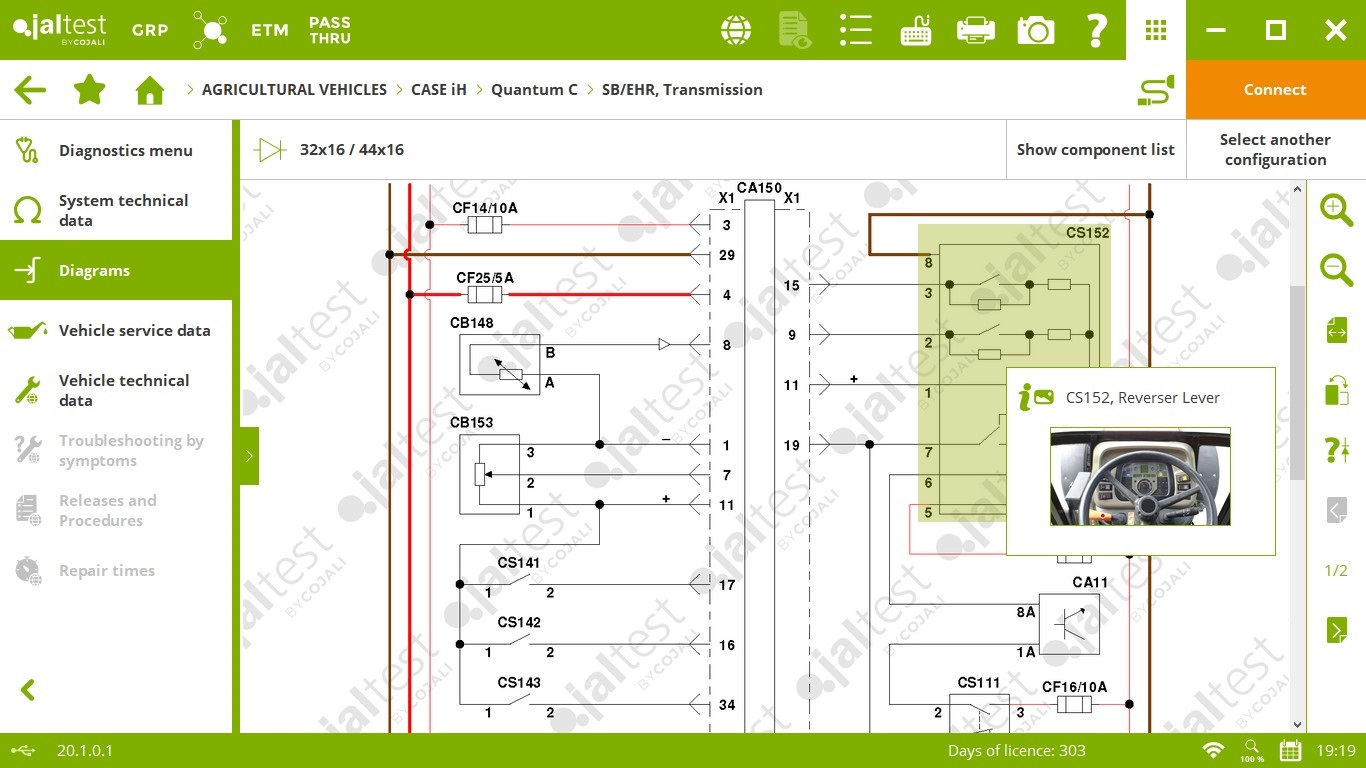This screenshot has width=1366, height=768.
Task: Open the PASS THRU module
Action: coord(330,30)
